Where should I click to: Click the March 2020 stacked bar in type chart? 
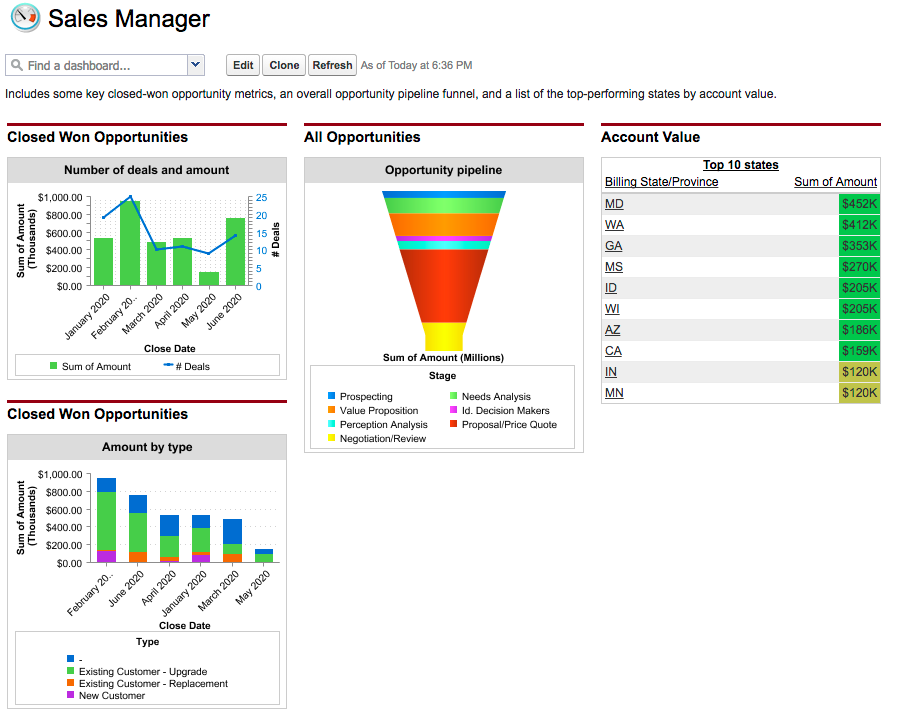tap(232, 540)
